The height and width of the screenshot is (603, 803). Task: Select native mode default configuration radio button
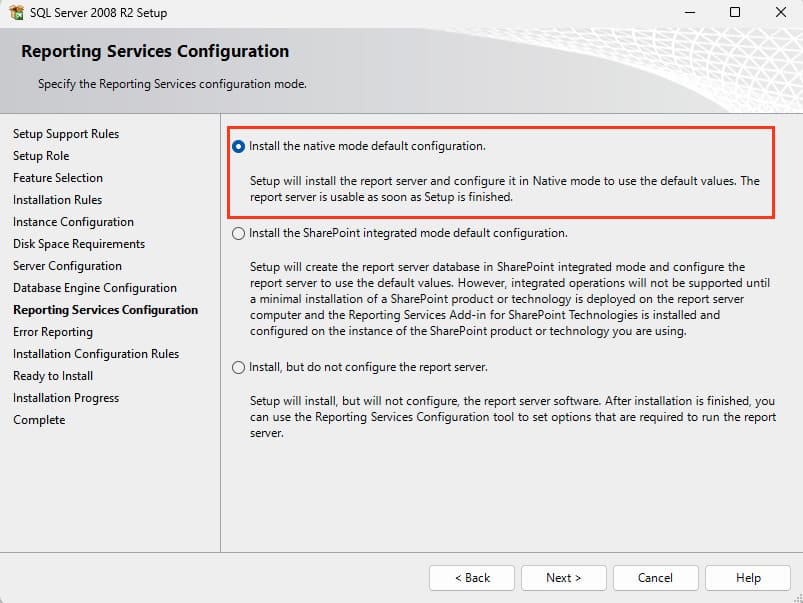(238, 146)
